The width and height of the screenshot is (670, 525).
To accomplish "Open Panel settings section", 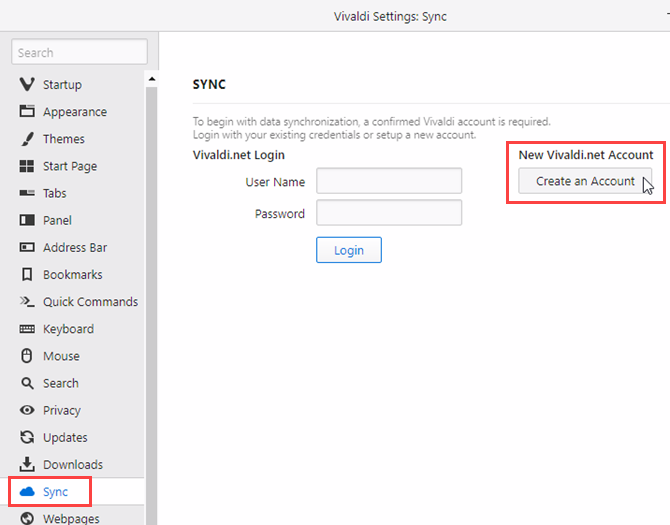I will 72,220.
